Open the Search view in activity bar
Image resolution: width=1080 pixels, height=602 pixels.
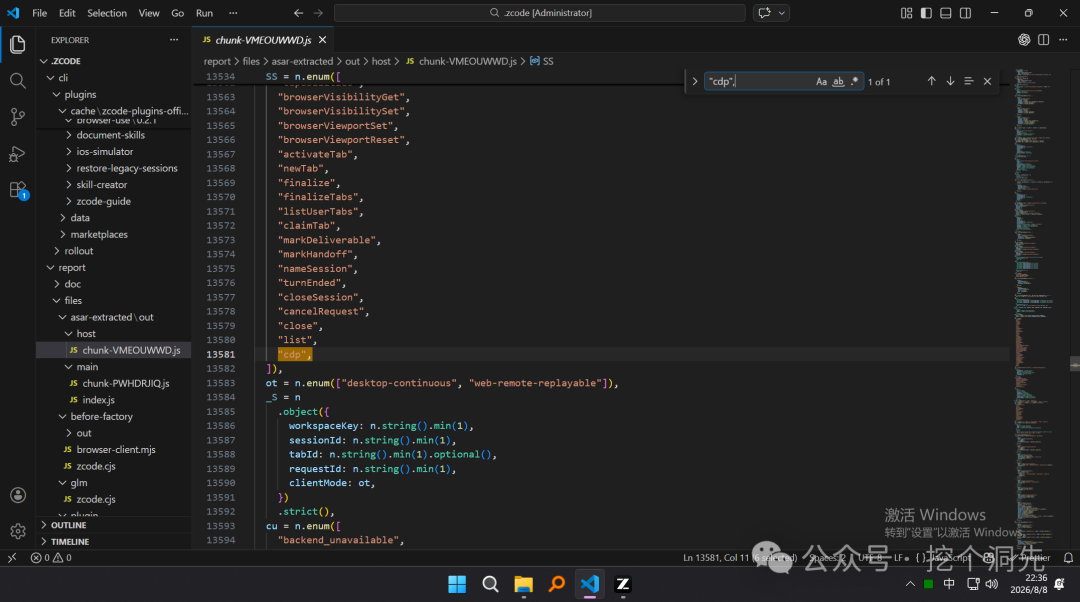coord(18,81)
